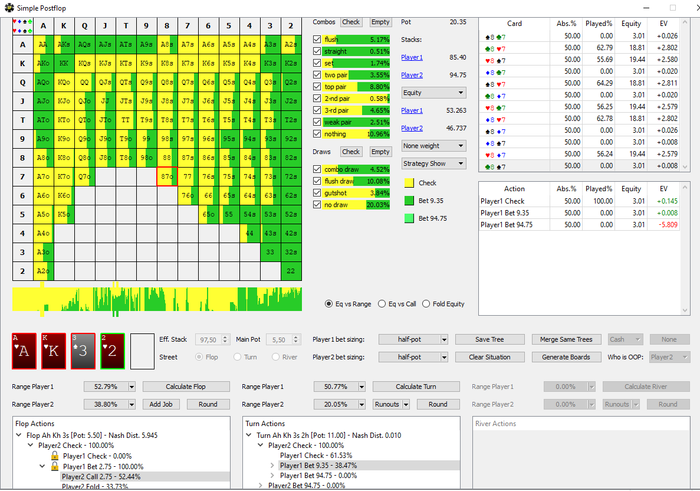Click the yellow Check color swatch

(410, 184)
